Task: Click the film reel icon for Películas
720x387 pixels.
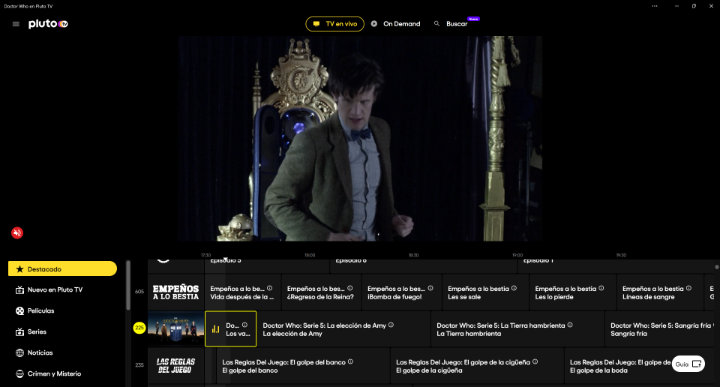Action: (x=20, y=311)
